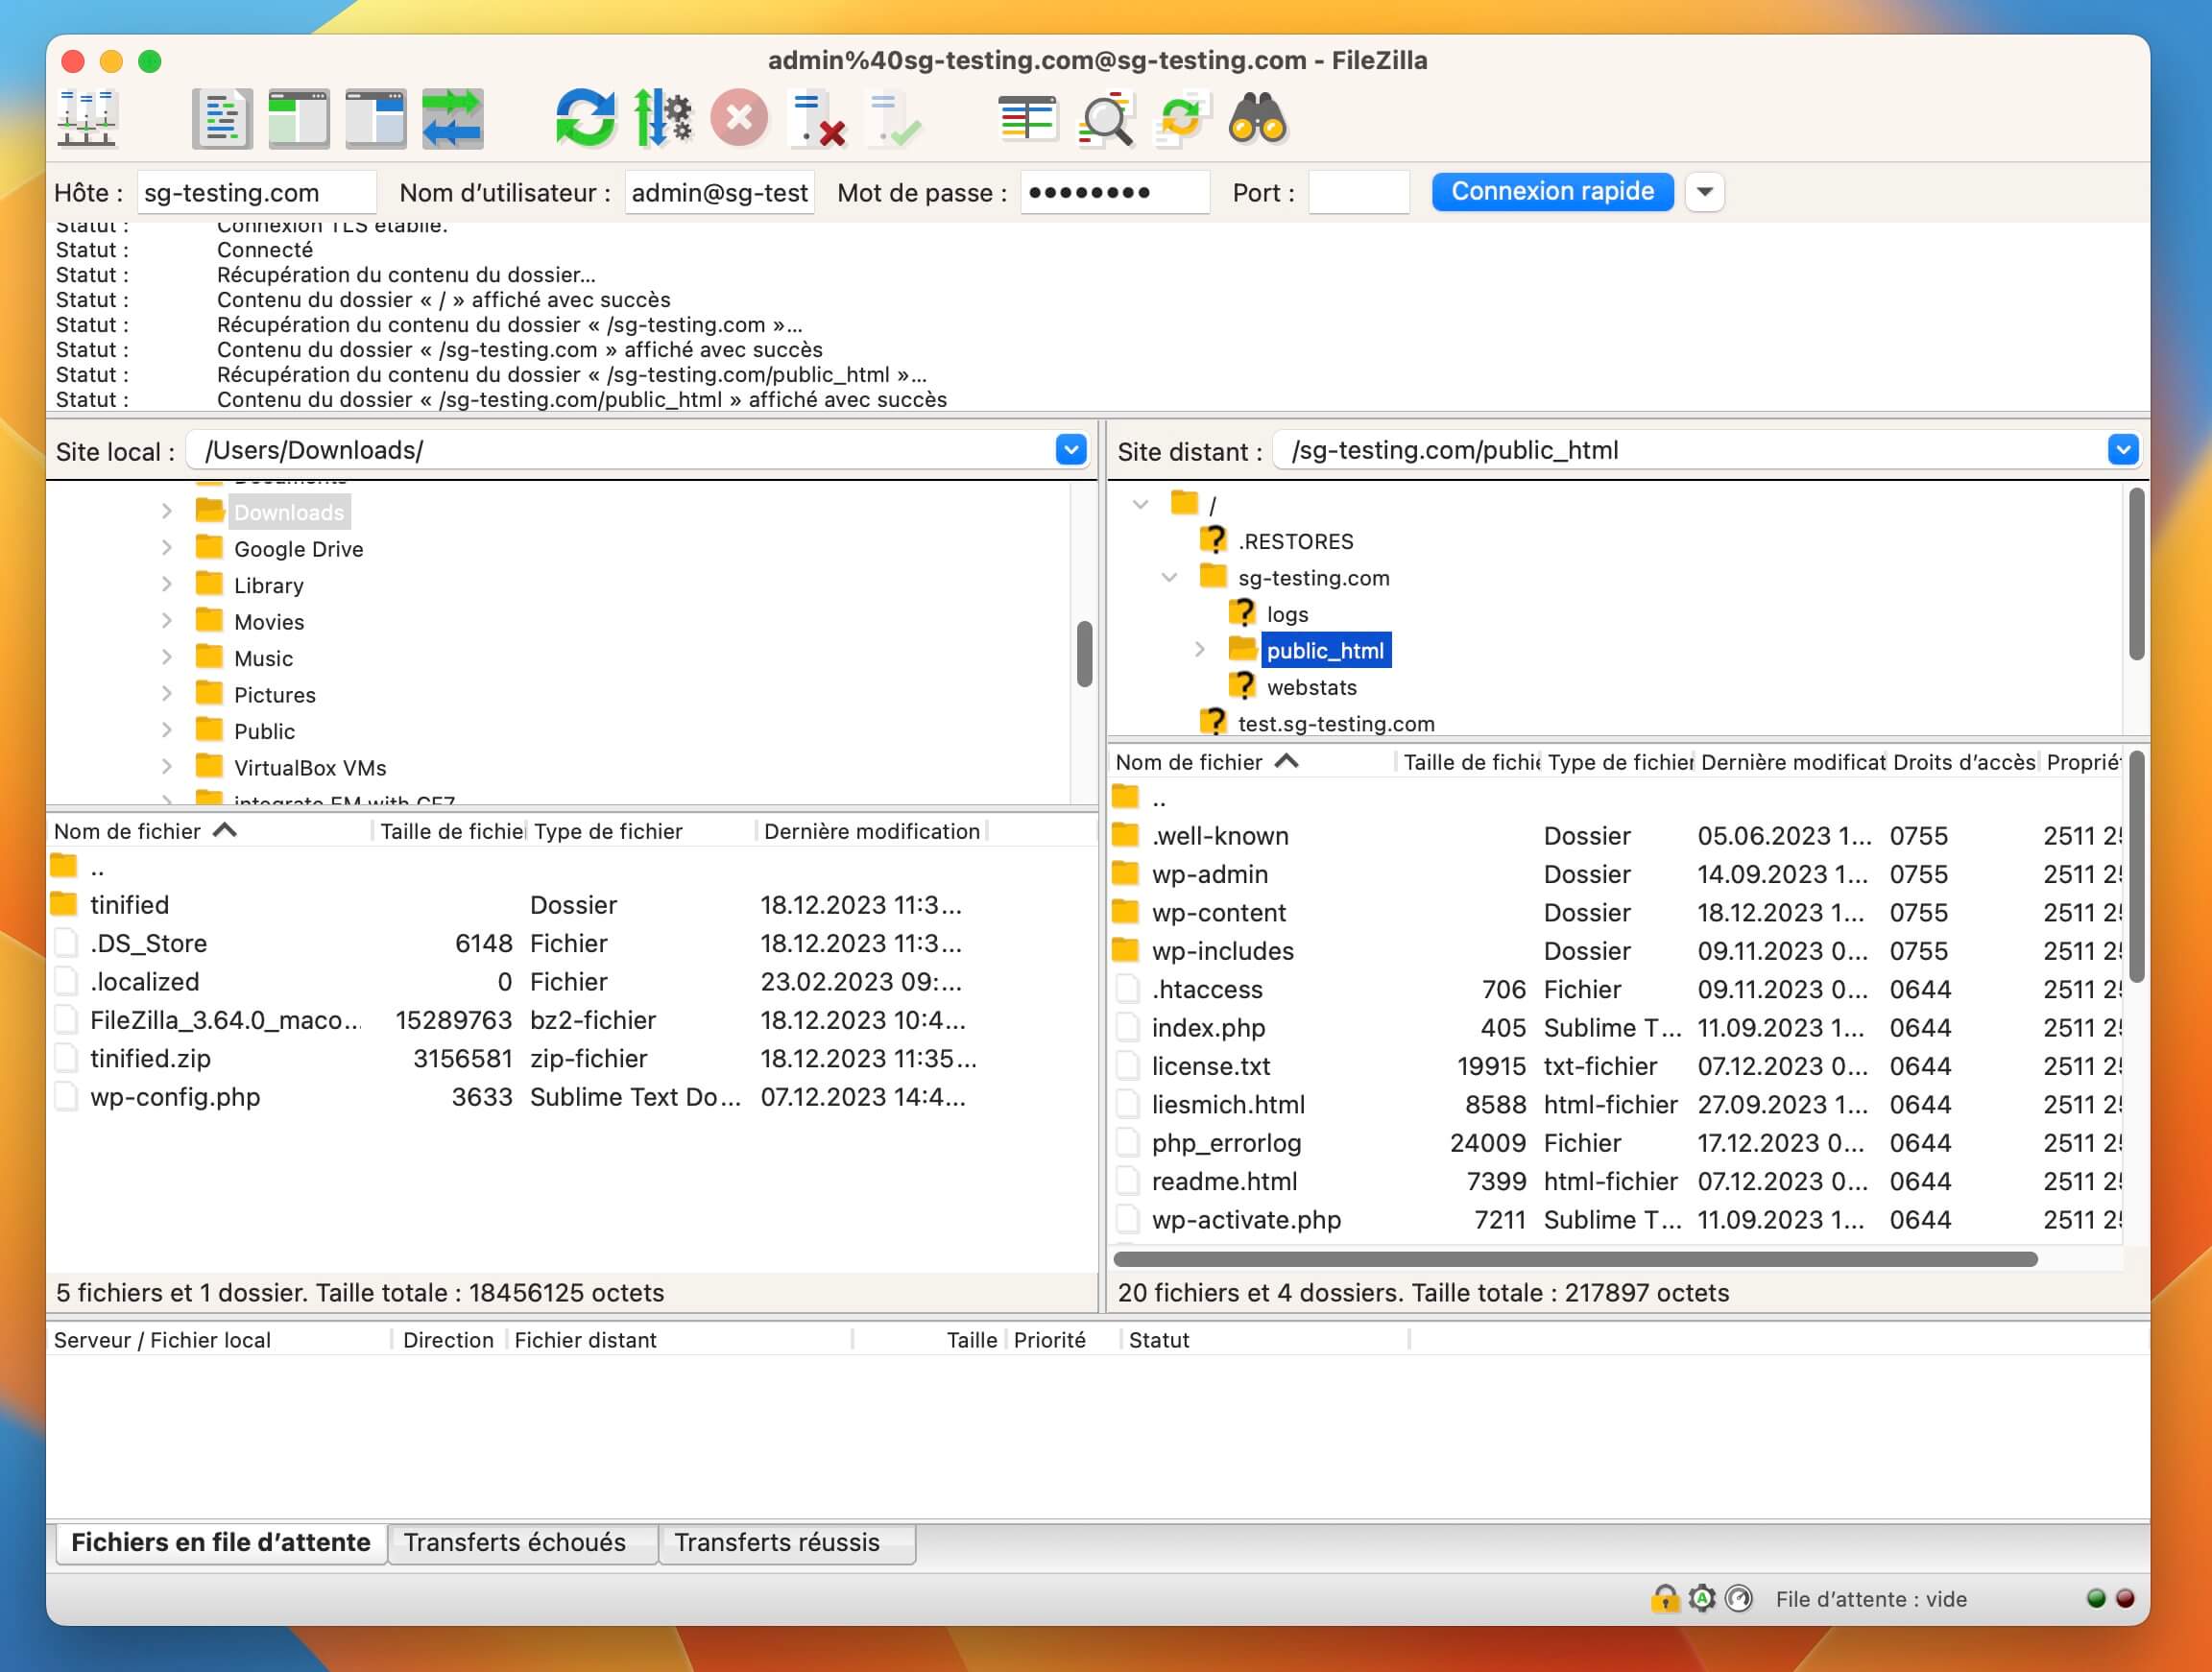Click the Connexion rapide button

coord(1552,191)
